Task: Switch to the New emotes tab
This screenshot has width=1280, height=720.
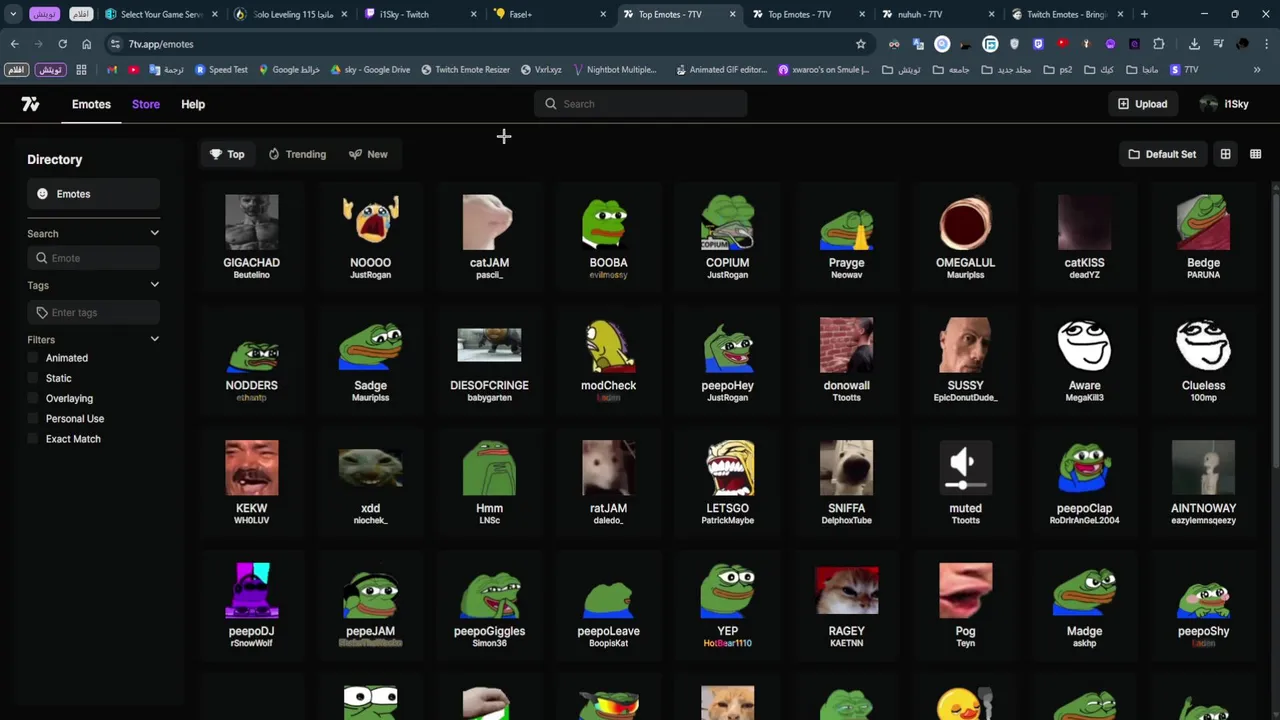Action: click(x=368, y=154)
